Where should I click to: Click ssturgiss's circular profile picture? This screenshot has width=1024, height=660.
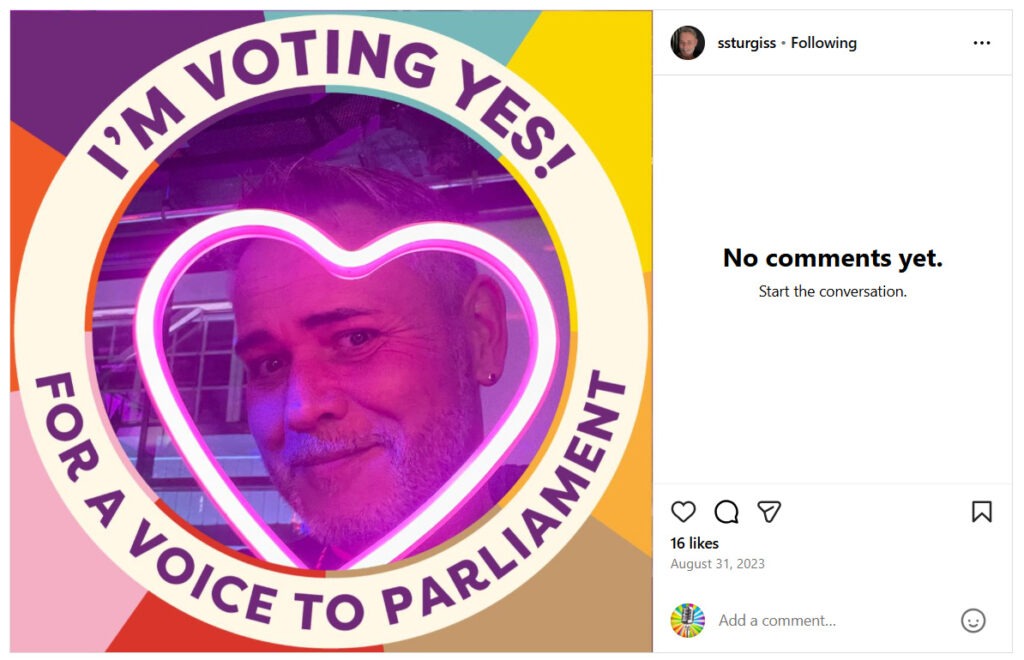point(688,41)
